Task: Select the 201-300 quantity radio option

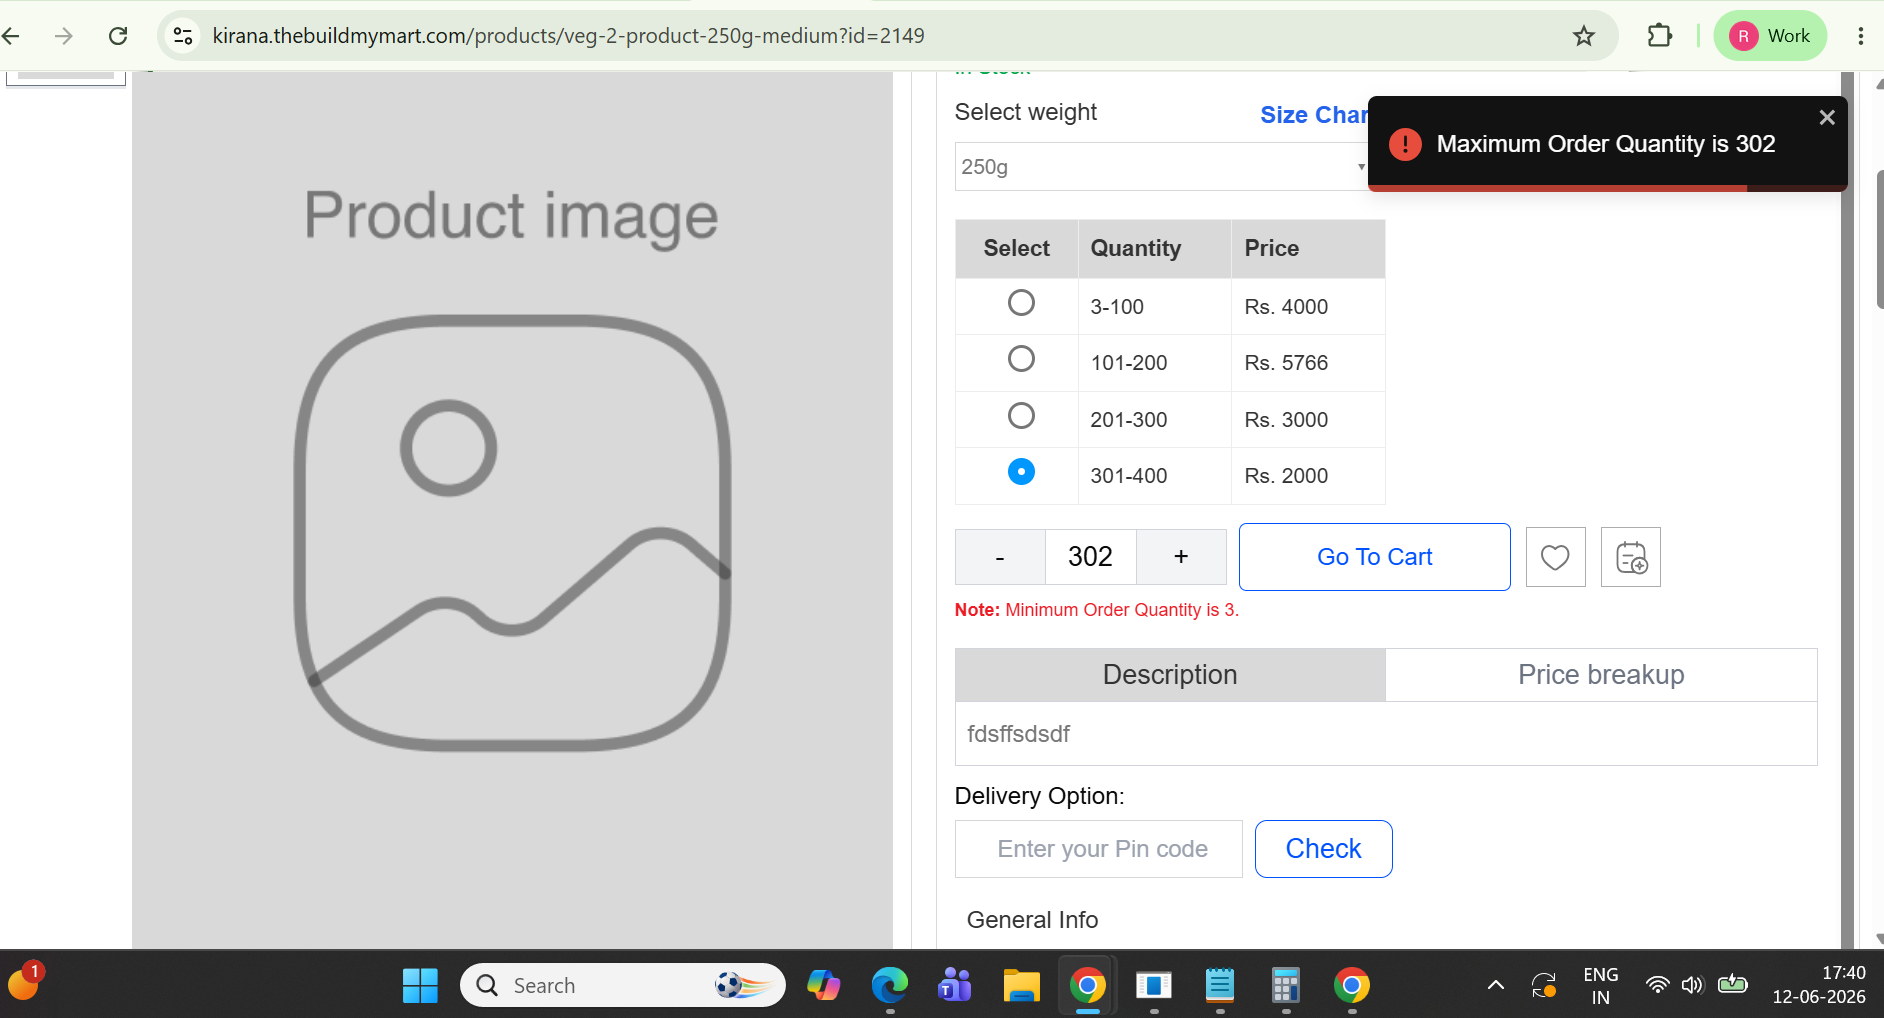Action: [1021, 416]
